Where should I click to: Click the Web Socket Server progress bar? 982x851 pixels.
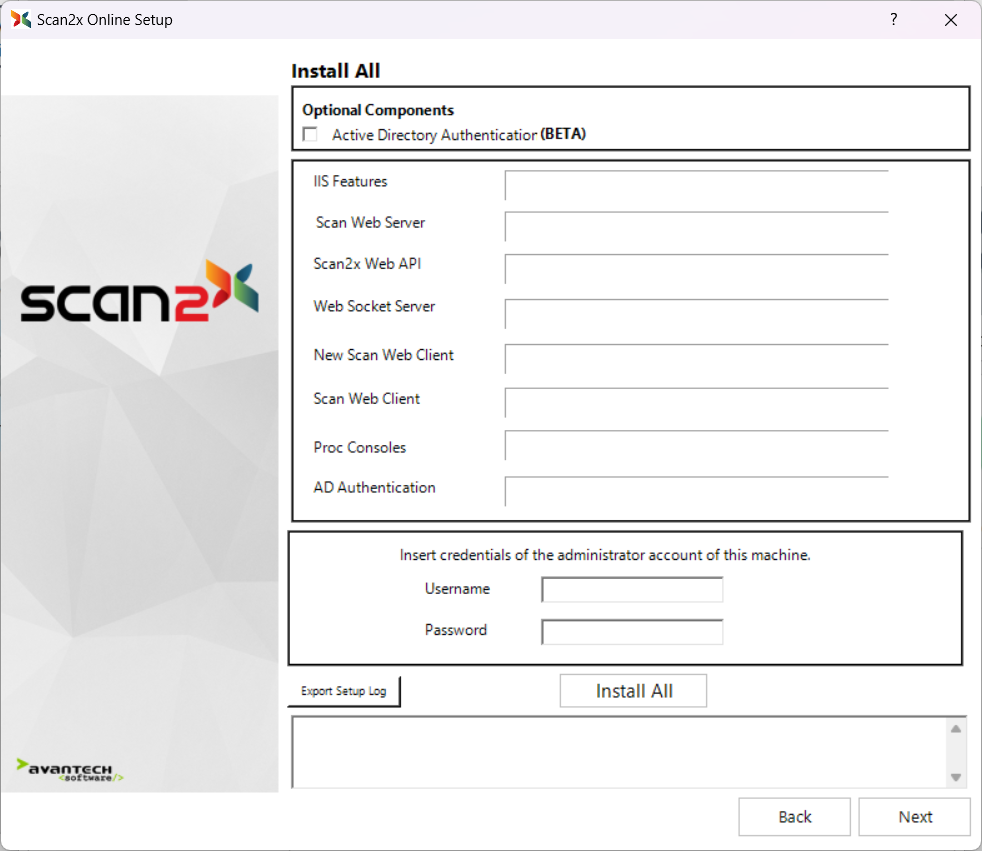point(696,314)
